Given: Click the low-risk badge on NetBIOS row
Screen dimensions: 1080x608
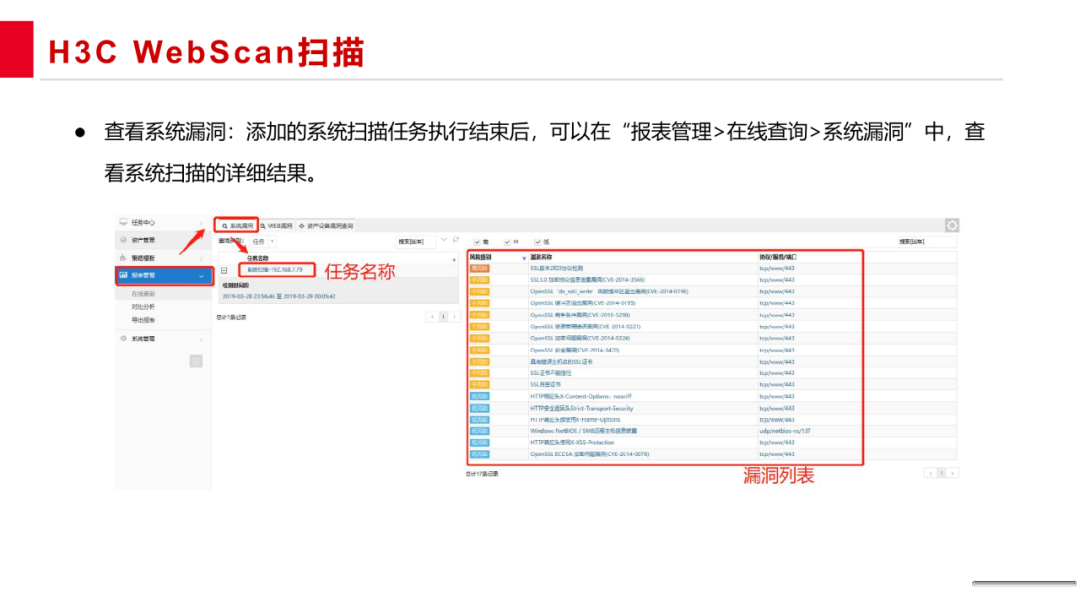Looking at the screenshot, I should [479, 431].
